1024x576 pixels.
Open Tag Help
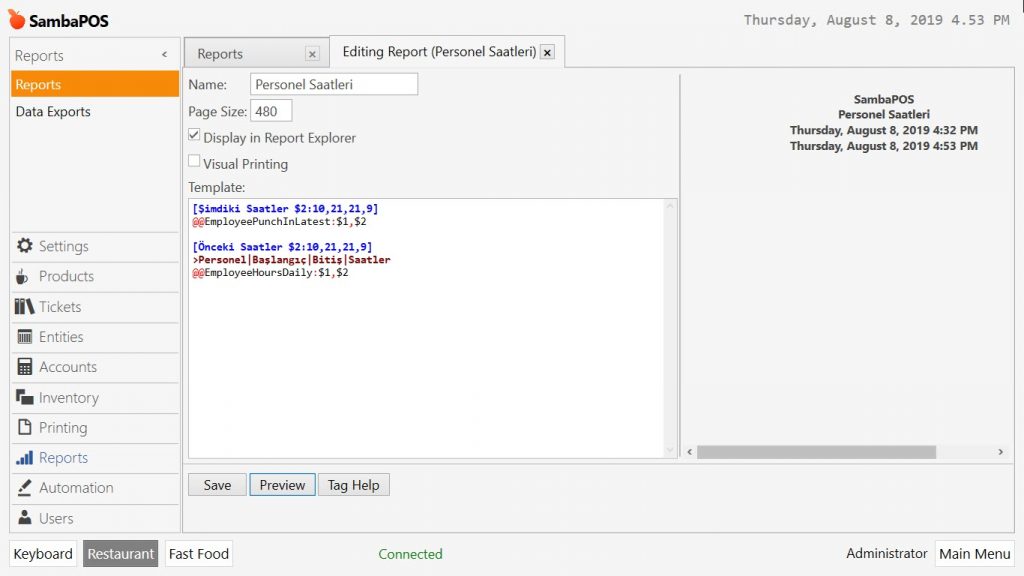click(353, 485)
